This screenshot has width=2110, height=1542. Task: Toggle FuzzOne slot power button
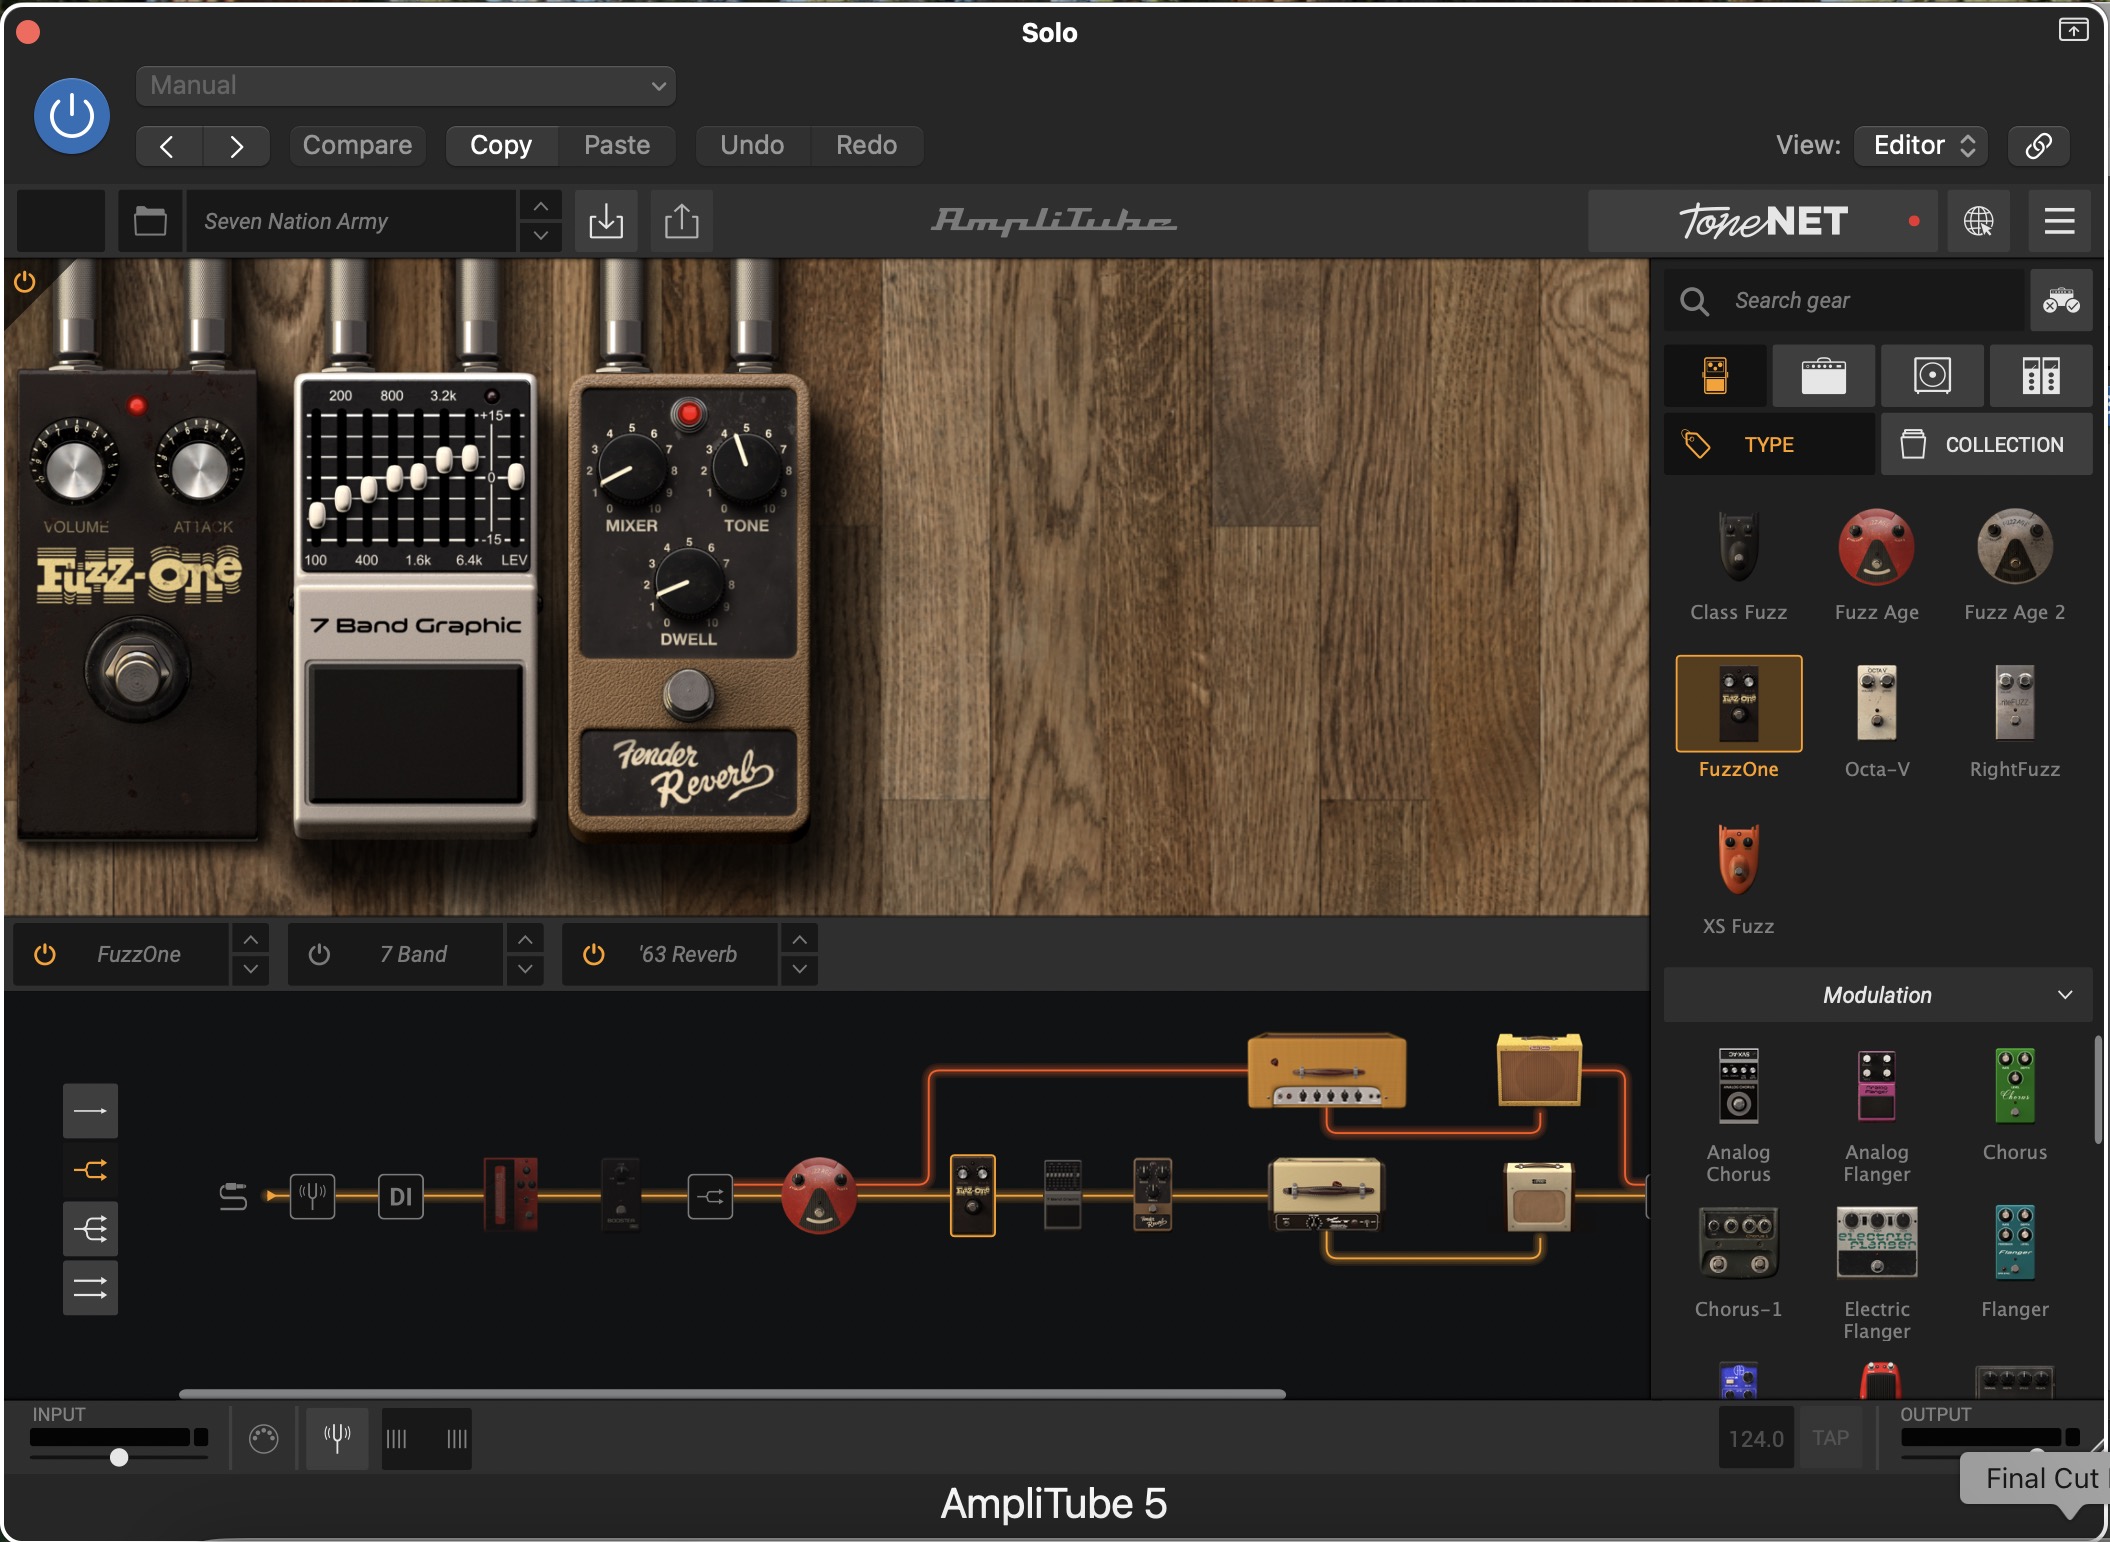pos(45,954)
